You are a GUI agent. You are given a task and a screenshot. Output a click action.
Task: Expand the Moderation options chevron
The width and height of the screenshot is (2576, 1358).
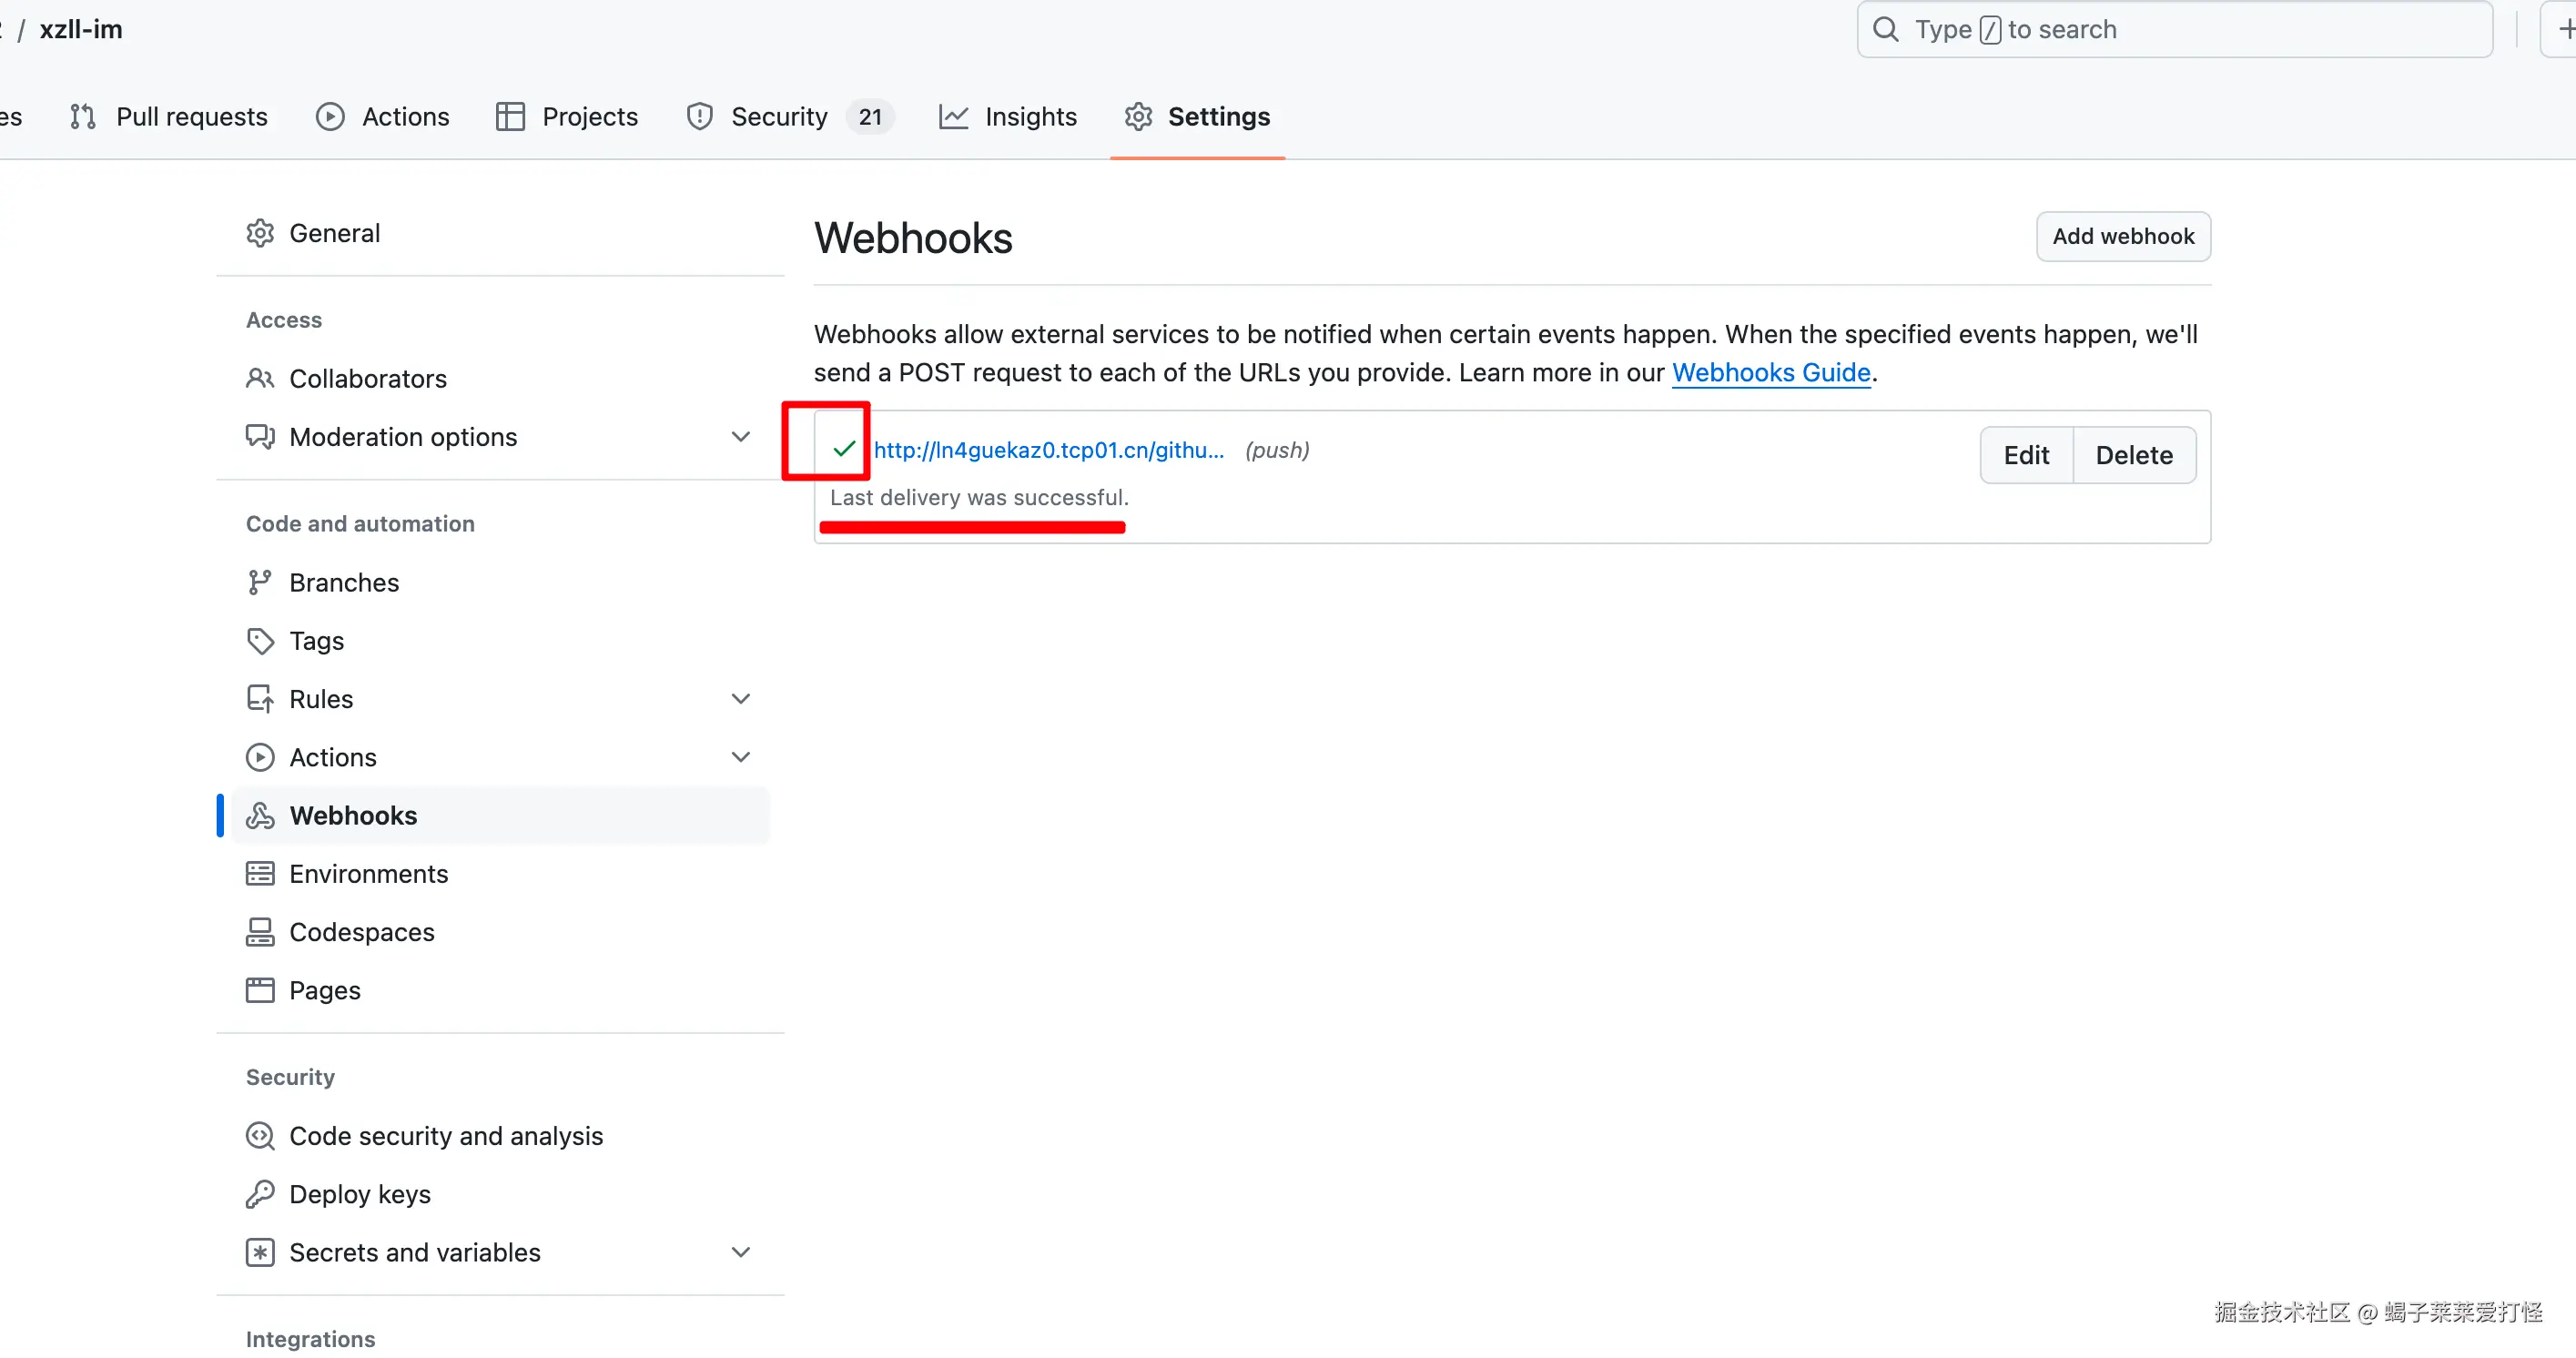coord(740,437)
